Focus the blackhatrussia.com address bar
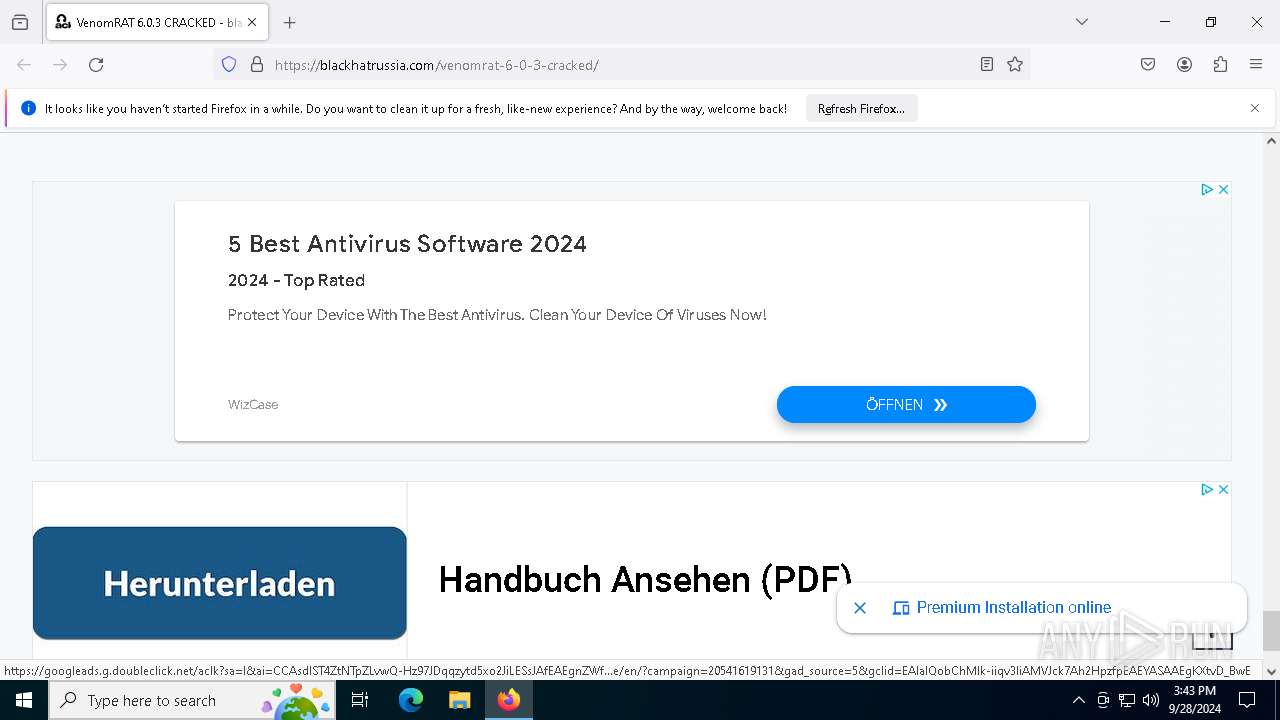 click(620, 65)
